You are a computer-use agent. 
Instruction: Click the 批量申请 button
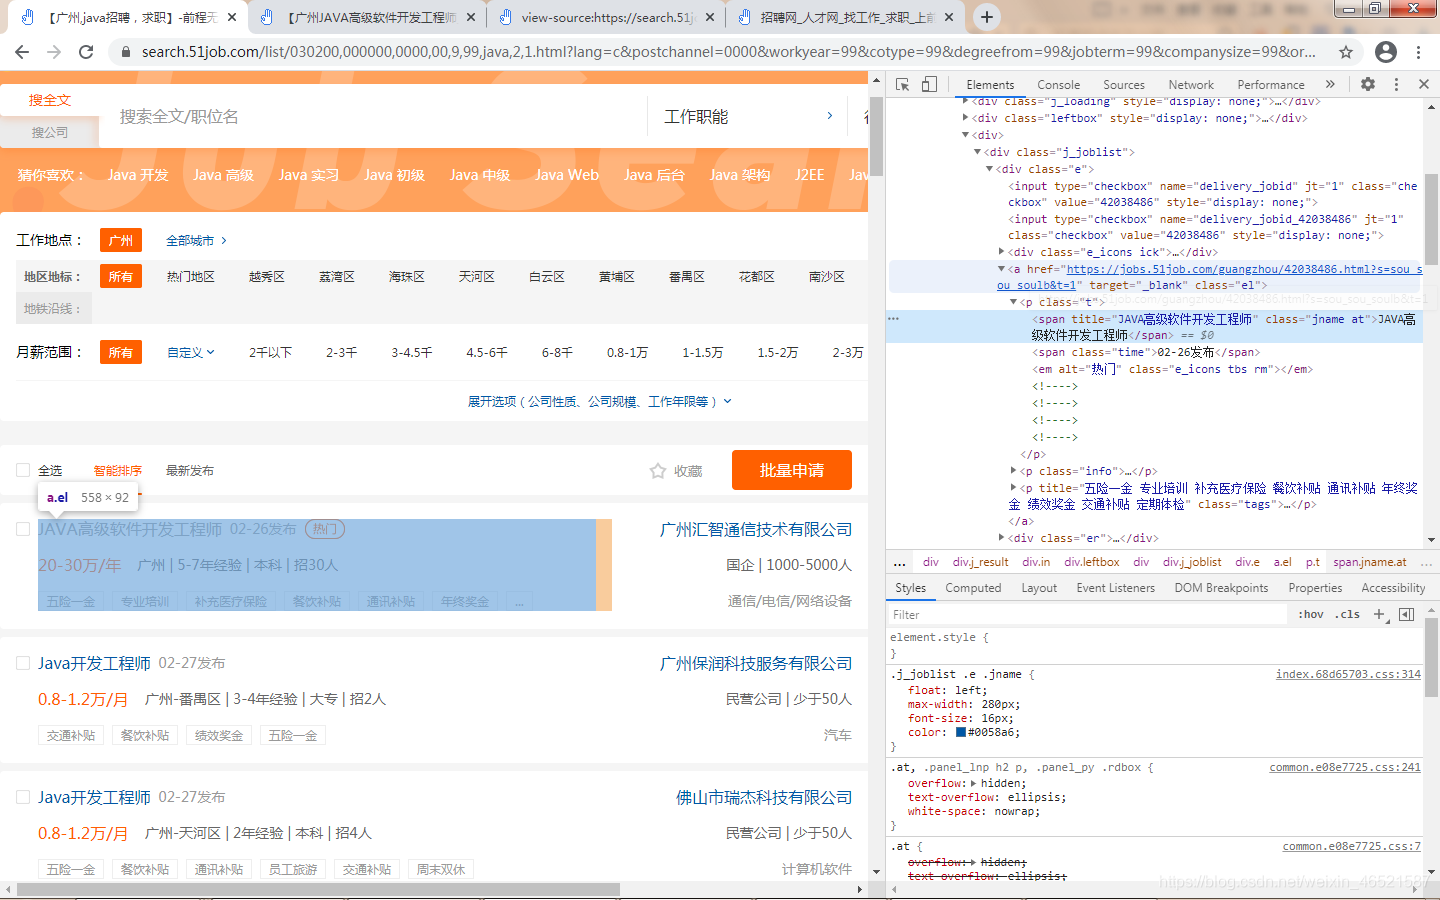click(x=792, y=470)
